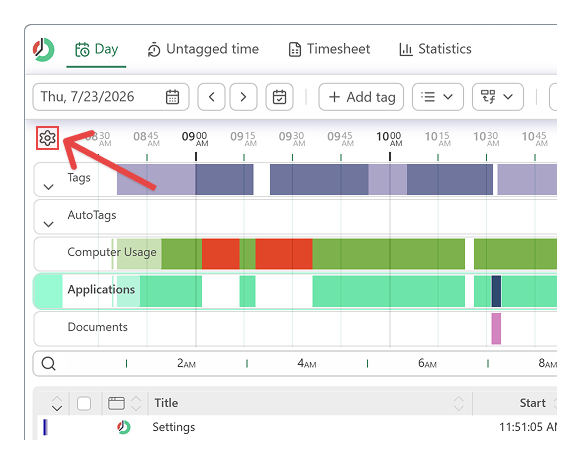The image size is (581, 464).
Task: Click the Add tag button
Action: tap(361, 97)
